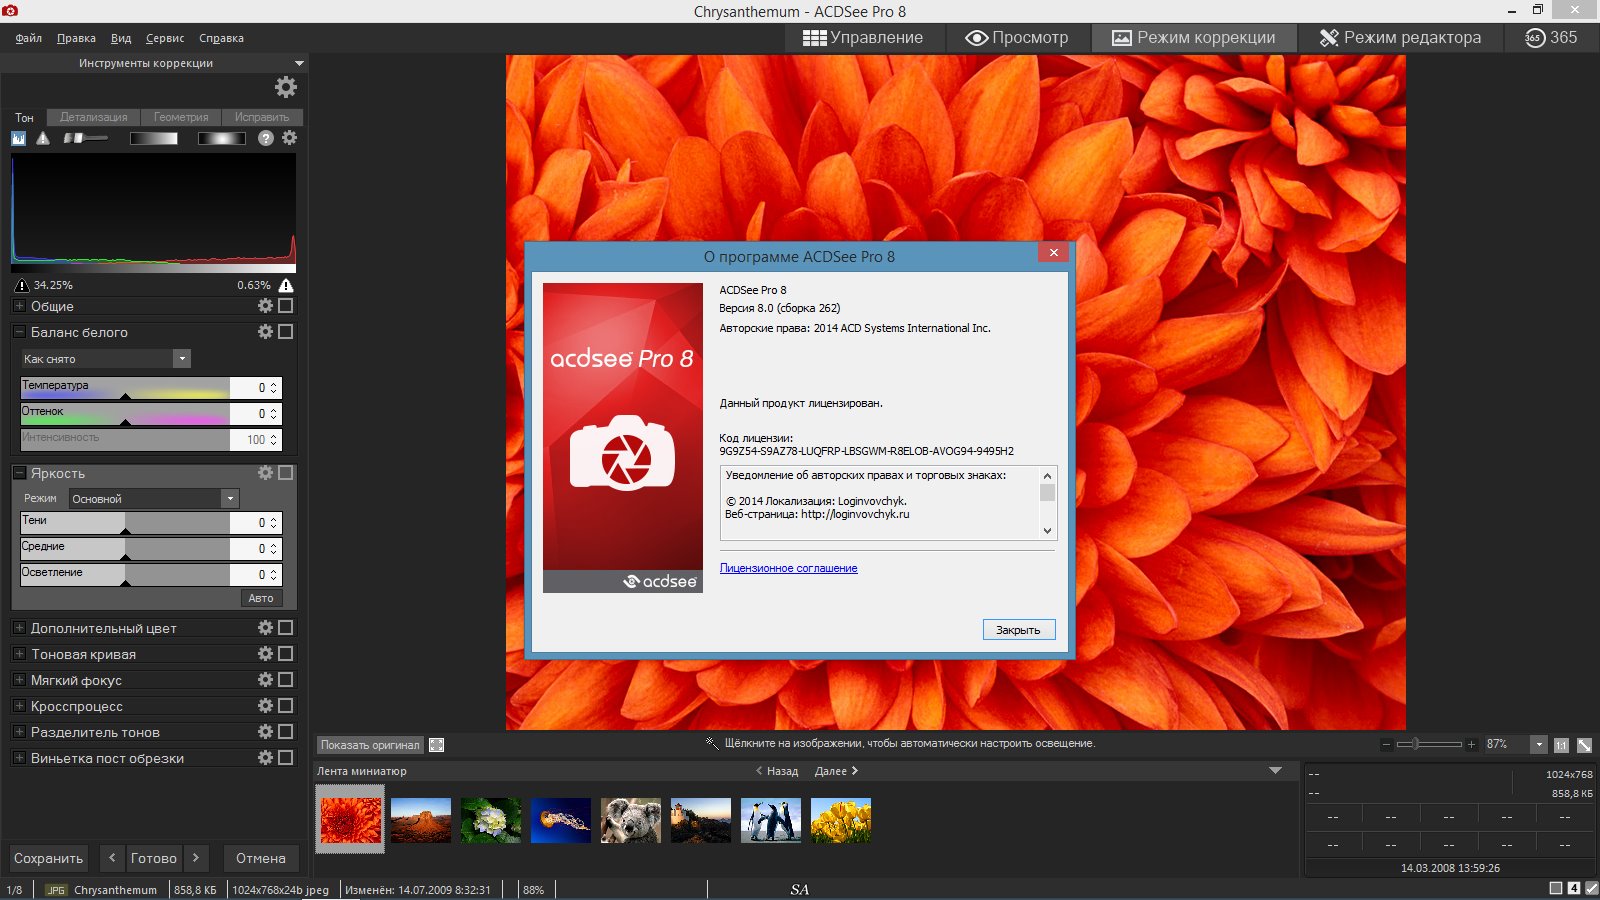The width and height of the screenshot is (1600, 900).
Task: Enable the Баланс белого group checkbox
Action: [286, 332]
